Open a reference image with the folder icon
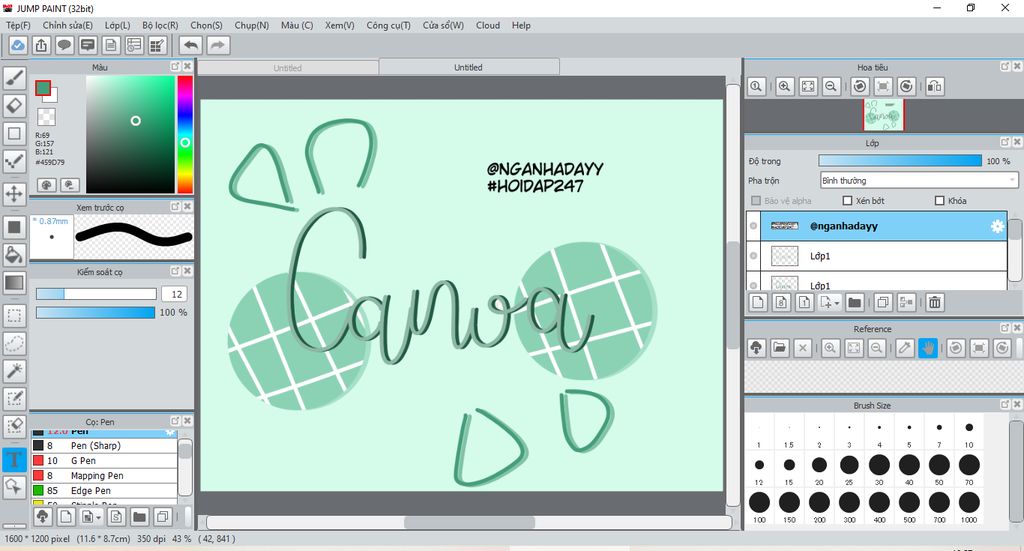Screen dimensions: 1024x551 point(779,348)
